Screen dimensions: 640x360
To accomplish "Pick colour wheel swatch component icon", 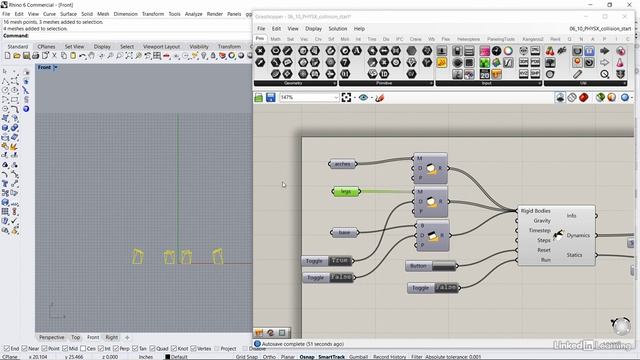I will [x=508, y=51].
